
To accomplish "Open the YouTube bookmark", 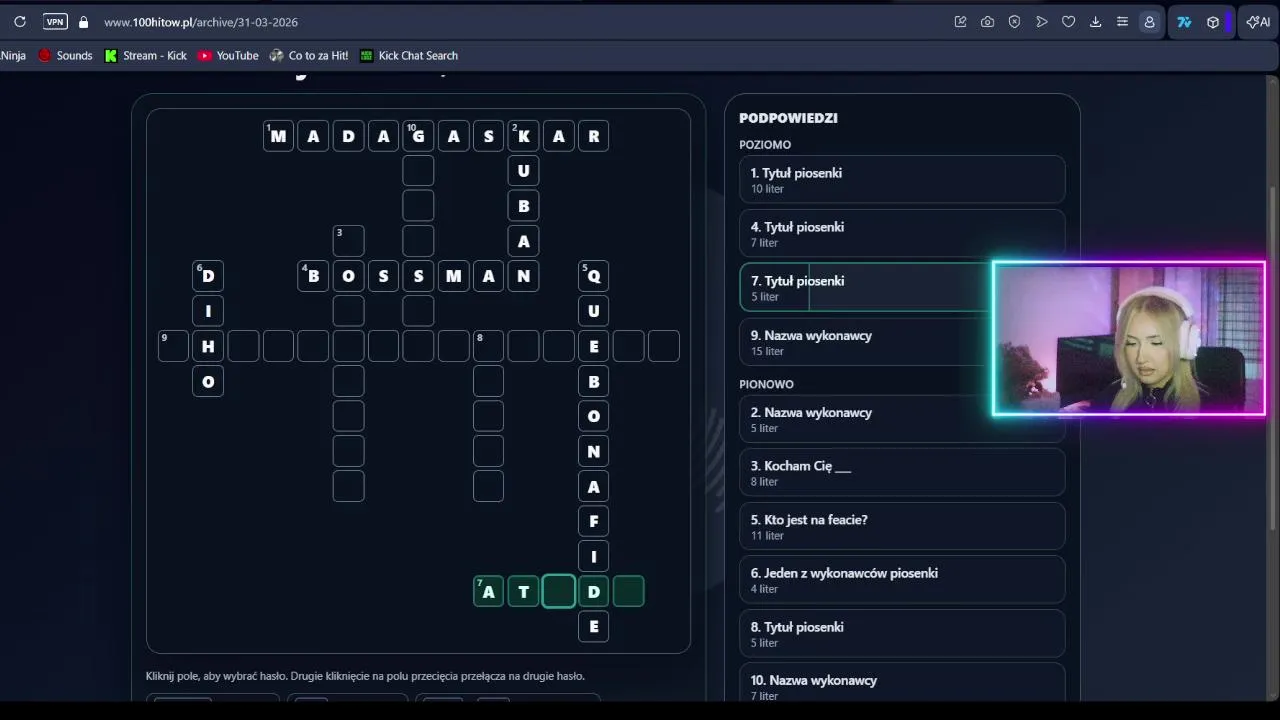I will (228, 56).
